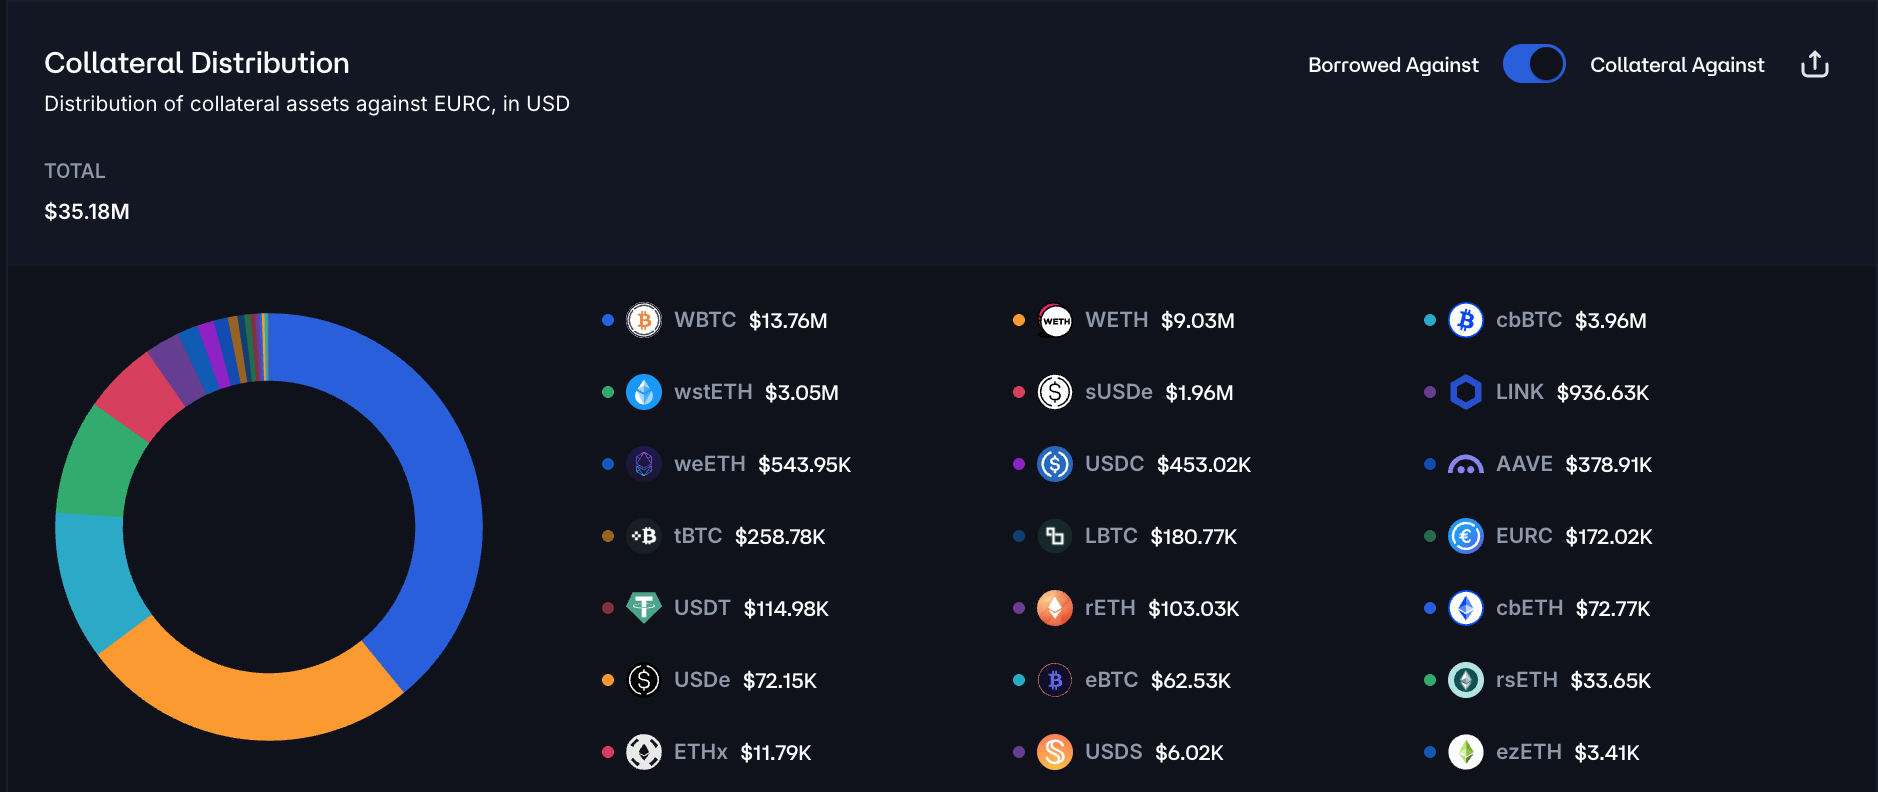Click the blue legend dot beside WBTC
1878x792 pixels.
pos(608,320)
